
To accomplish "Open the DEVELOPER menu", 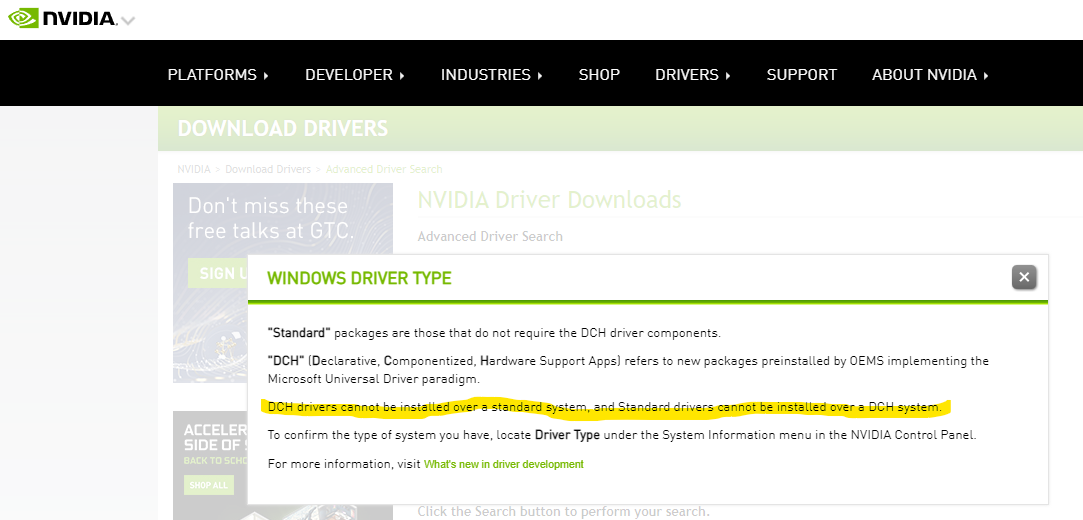I will [355, 75].
